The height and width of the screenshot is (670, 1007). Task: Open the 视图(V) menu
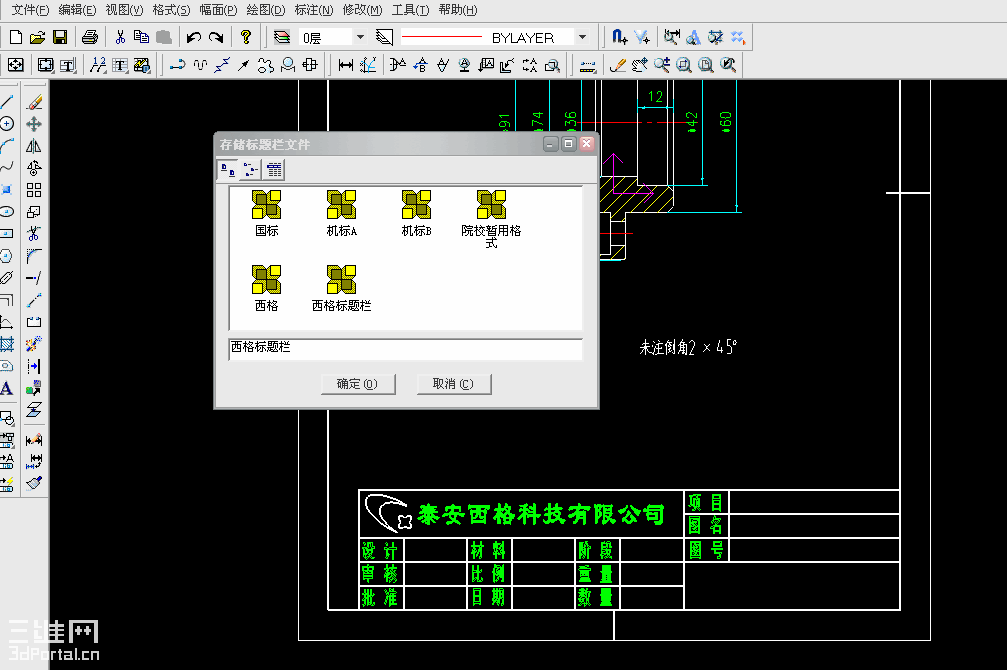pos(125,10)
